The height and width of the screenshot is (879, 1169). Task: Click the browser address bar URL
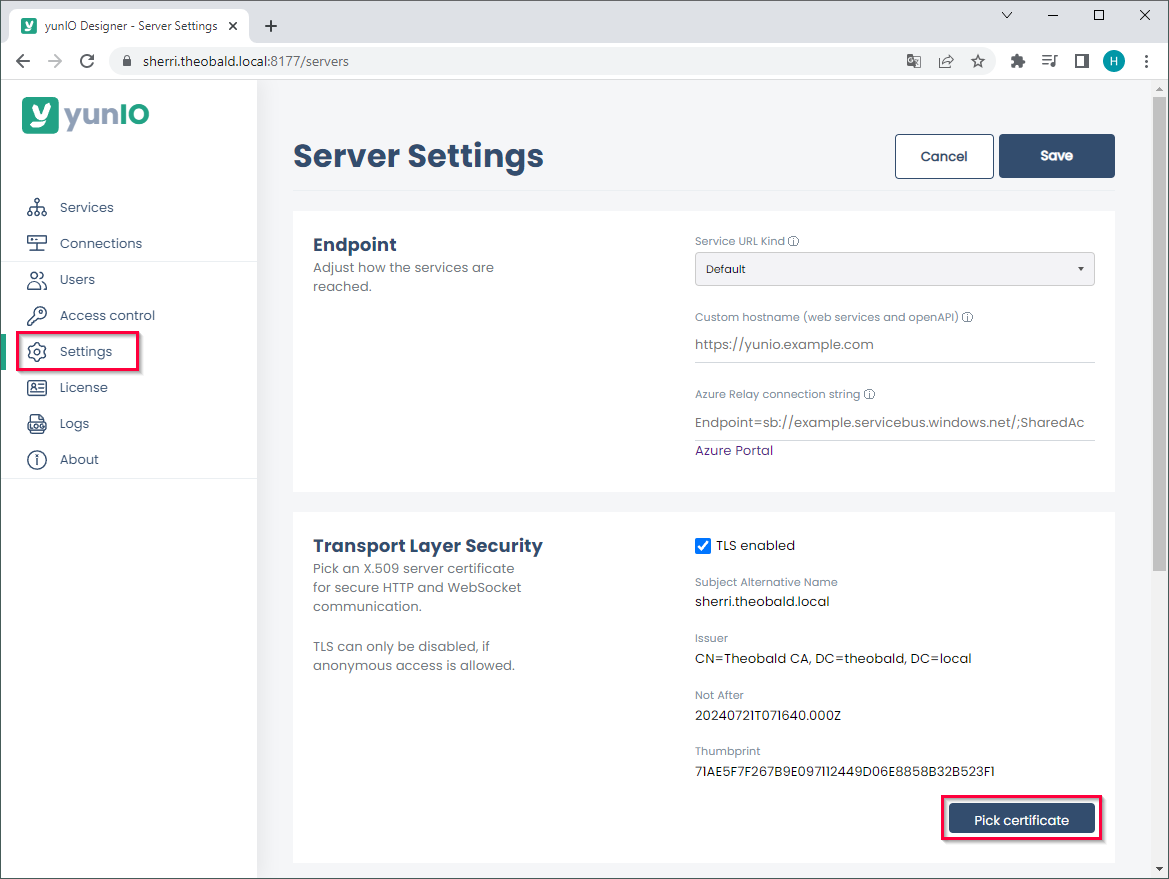[x=245, y=61]
